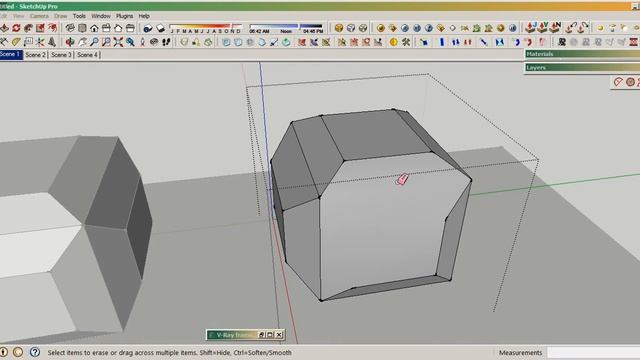The image size is (640, 360).
Task: Maximize the V-Ray frame buffer window
Action: [x=270, y=335]
